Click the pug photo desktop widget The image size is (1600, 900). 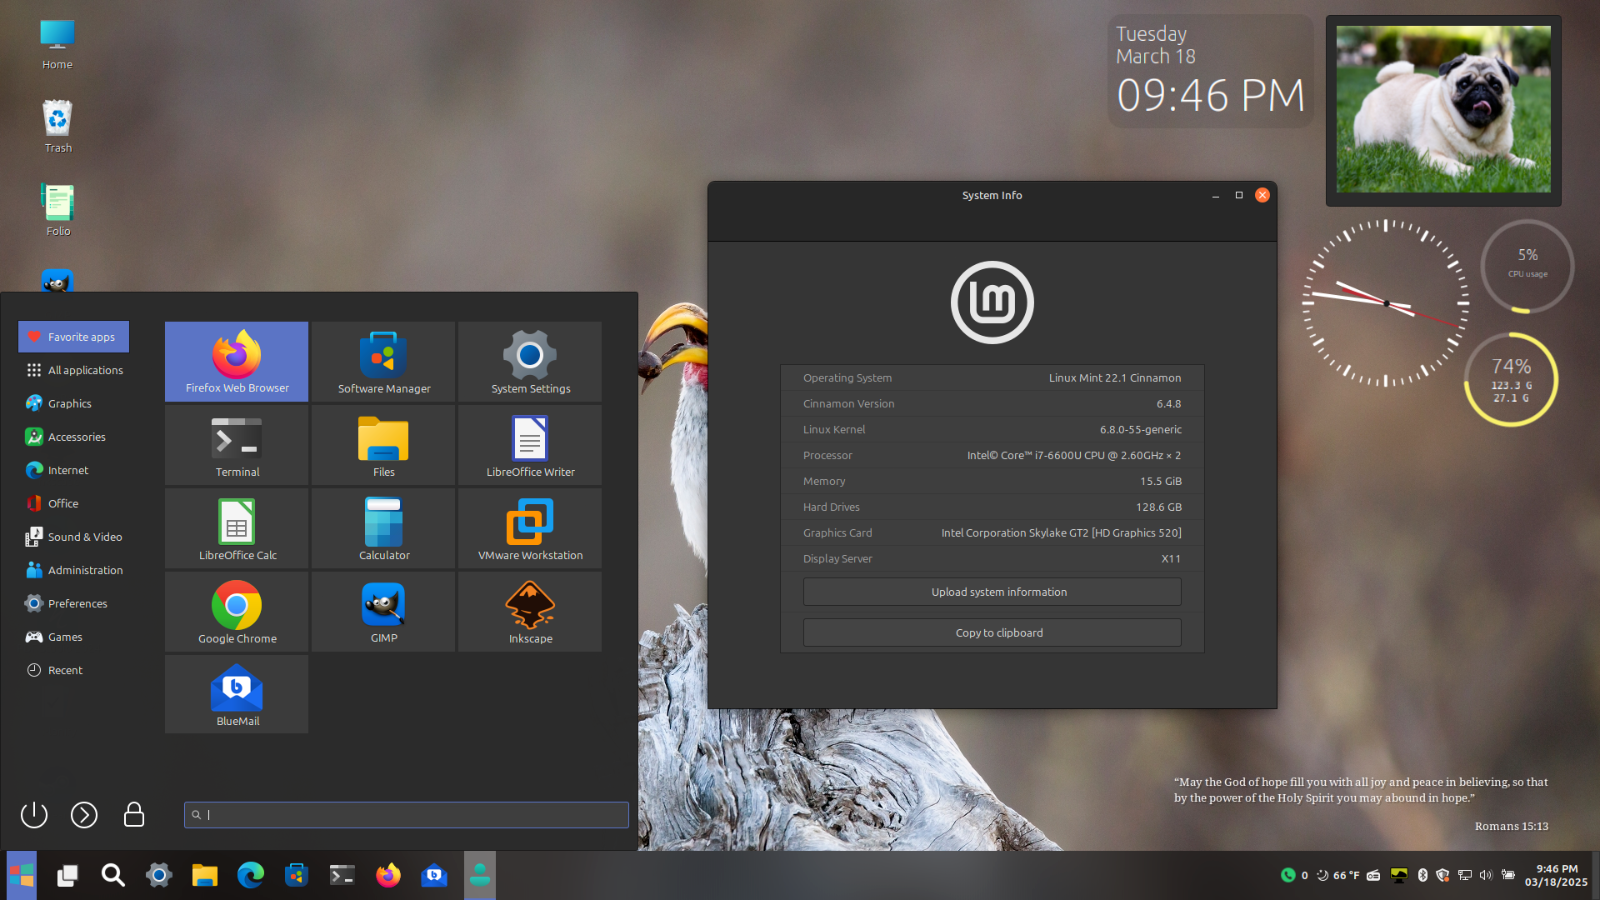(x=1443, y=110)
